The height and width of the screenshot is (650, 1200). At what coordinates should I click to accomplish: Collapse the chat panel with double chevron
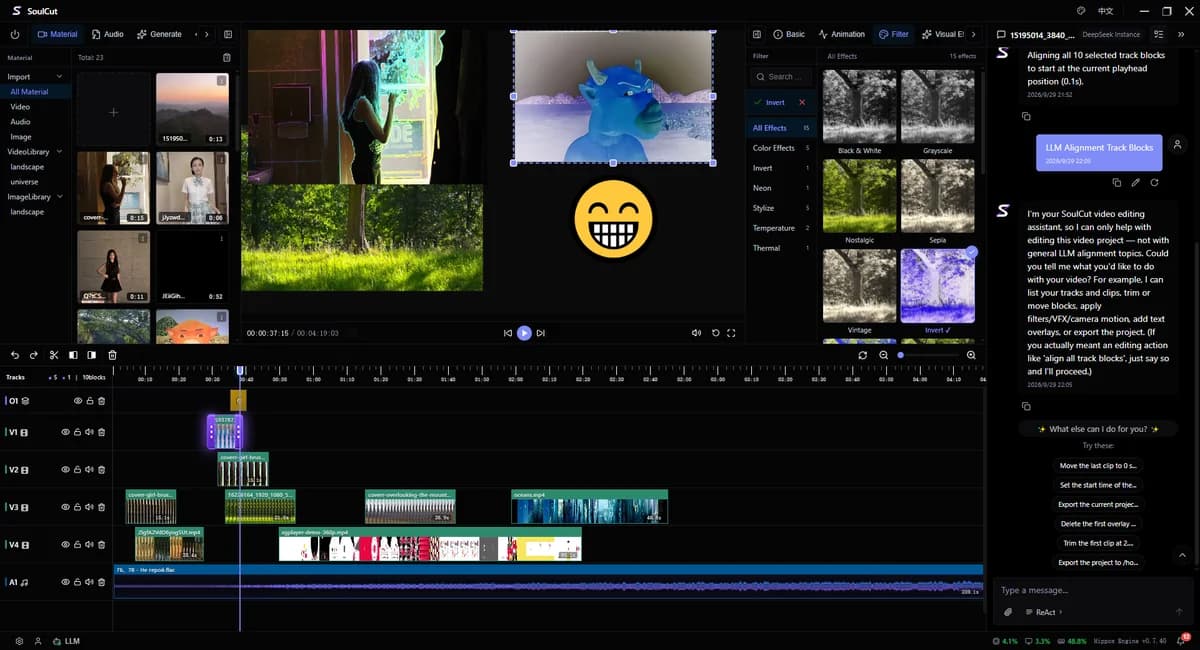pos(1181,34)
